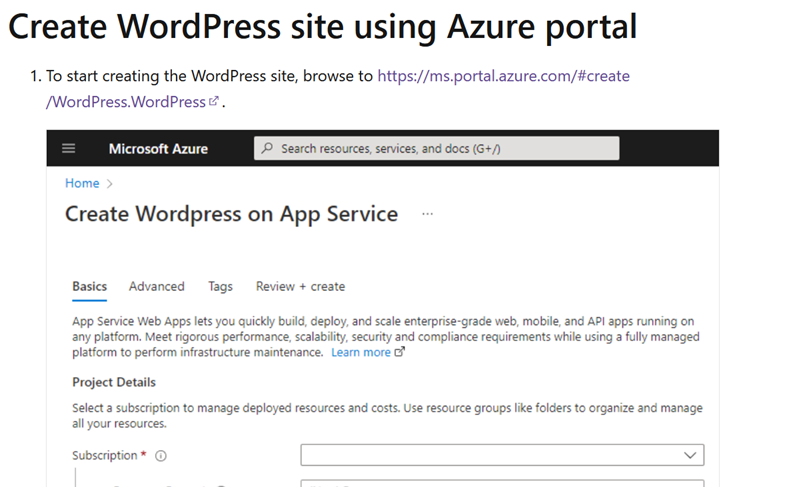Click the Home breadcrumb link
The width and height of the screenshot is (785, 487).
(82, 183)
